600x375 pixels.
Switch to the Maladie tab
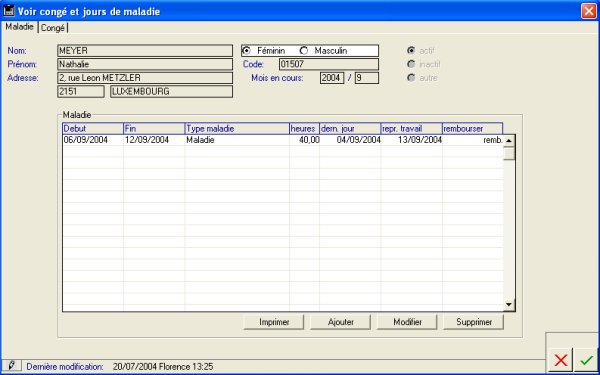[x=20, y=27]
